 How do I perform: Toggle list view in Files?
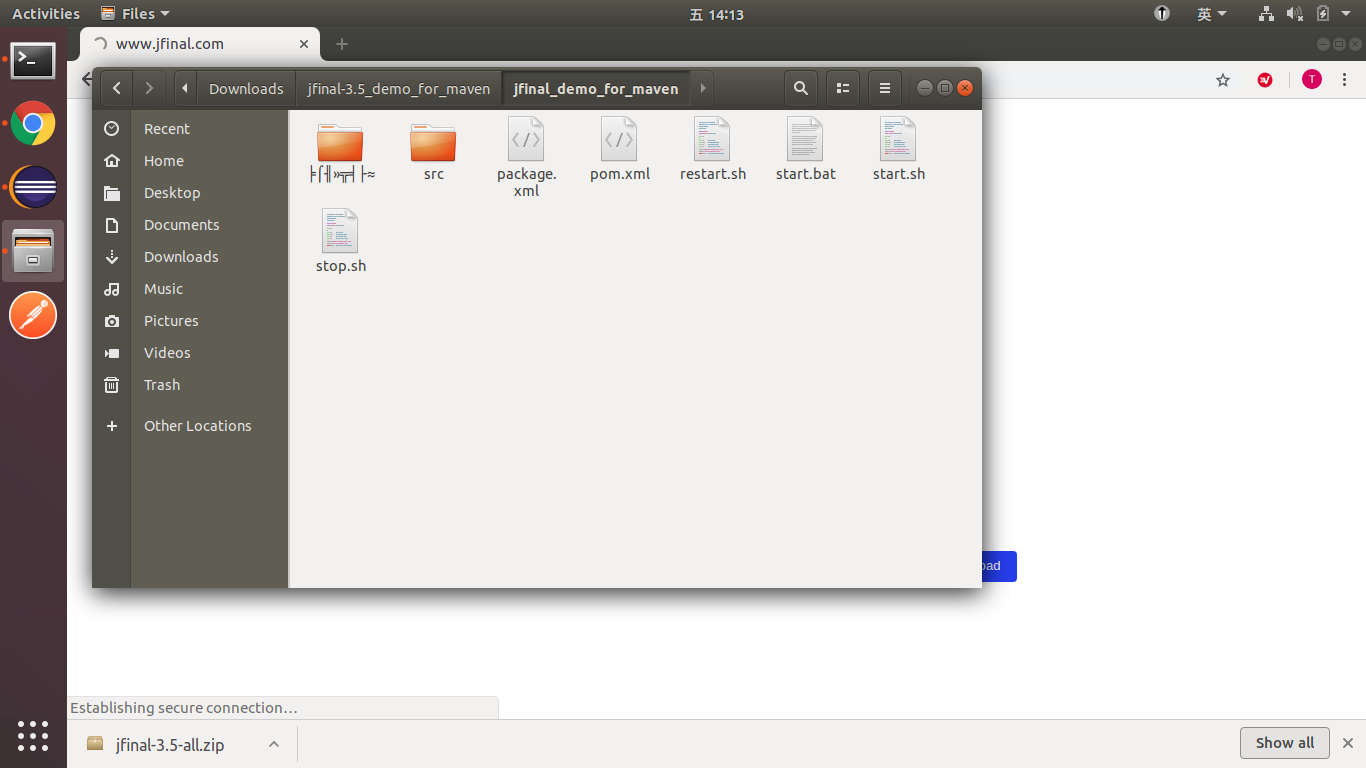(843, 88)
